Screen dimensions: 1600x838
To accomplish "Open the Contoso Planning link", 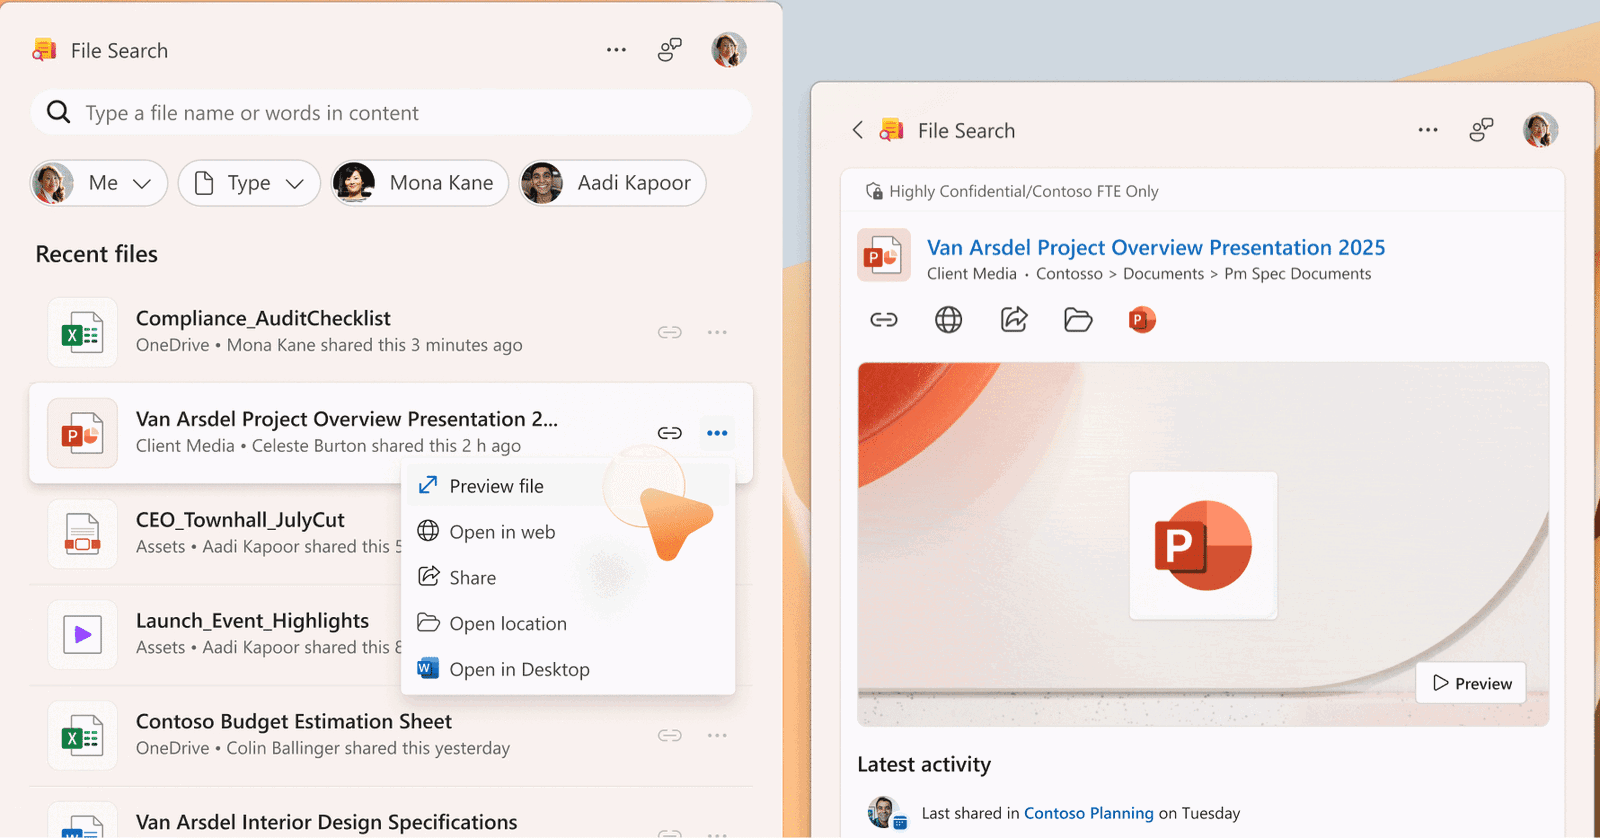I will click(1088, 813).
